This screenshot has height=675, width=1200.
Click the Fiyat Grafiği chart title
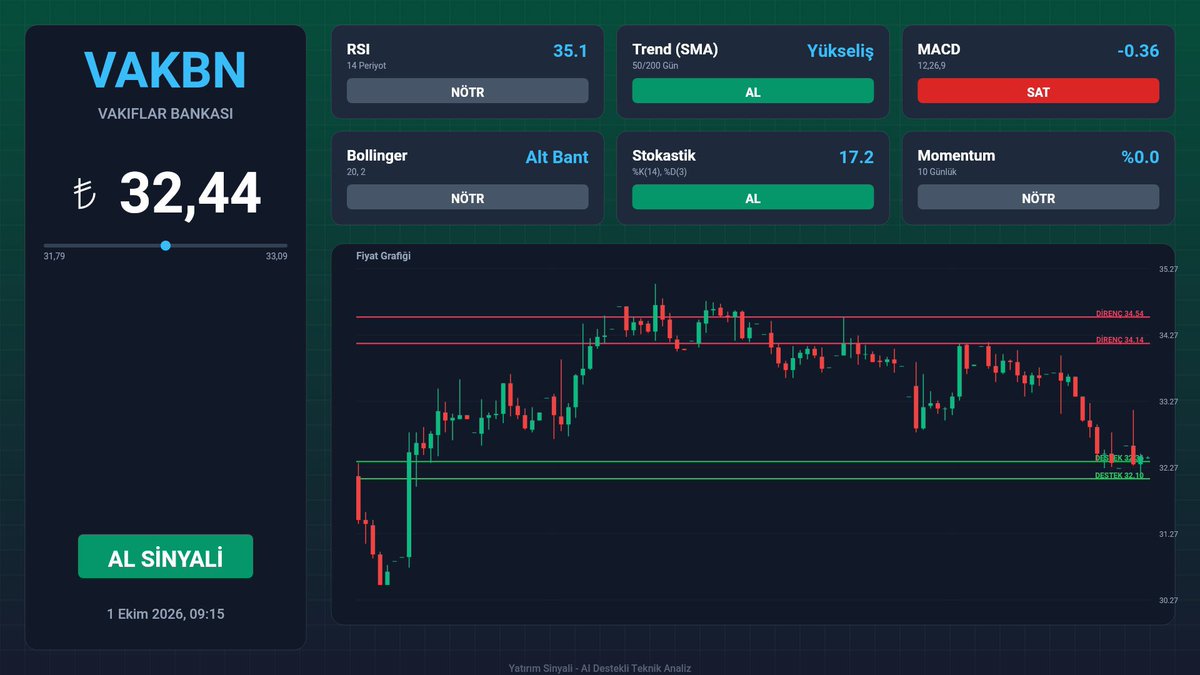click(383, 256)
